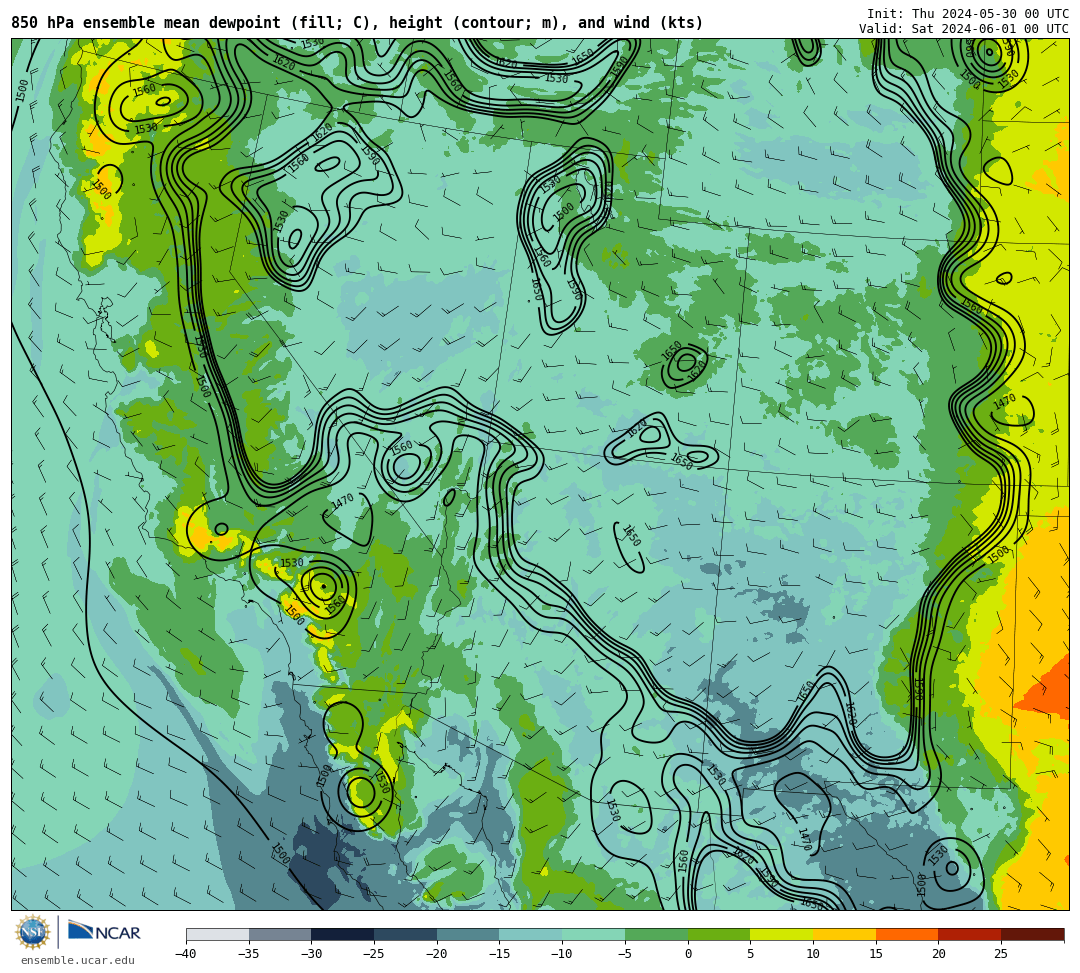Click the dark red 20 to 25 colorbar segment
Viewport: 1080px width, 973px height.
[969, 934]
